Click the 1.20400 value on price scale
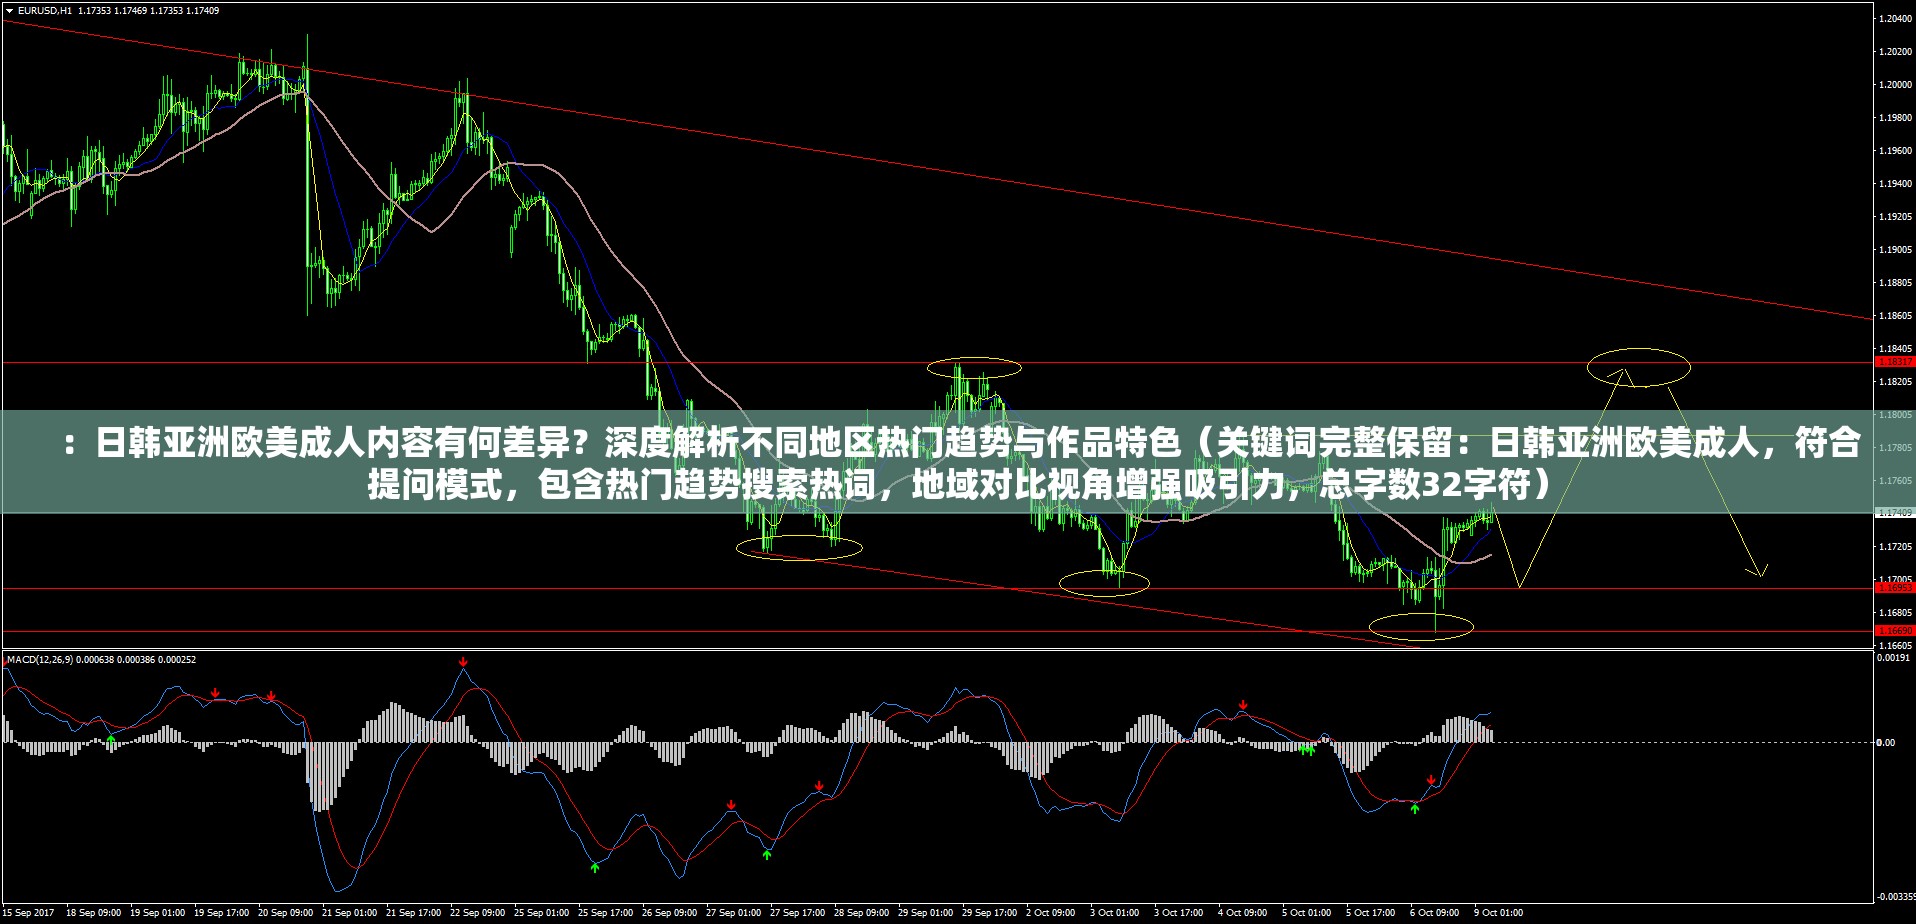This screenshot has width=1916, height=924. [1895, 18]
